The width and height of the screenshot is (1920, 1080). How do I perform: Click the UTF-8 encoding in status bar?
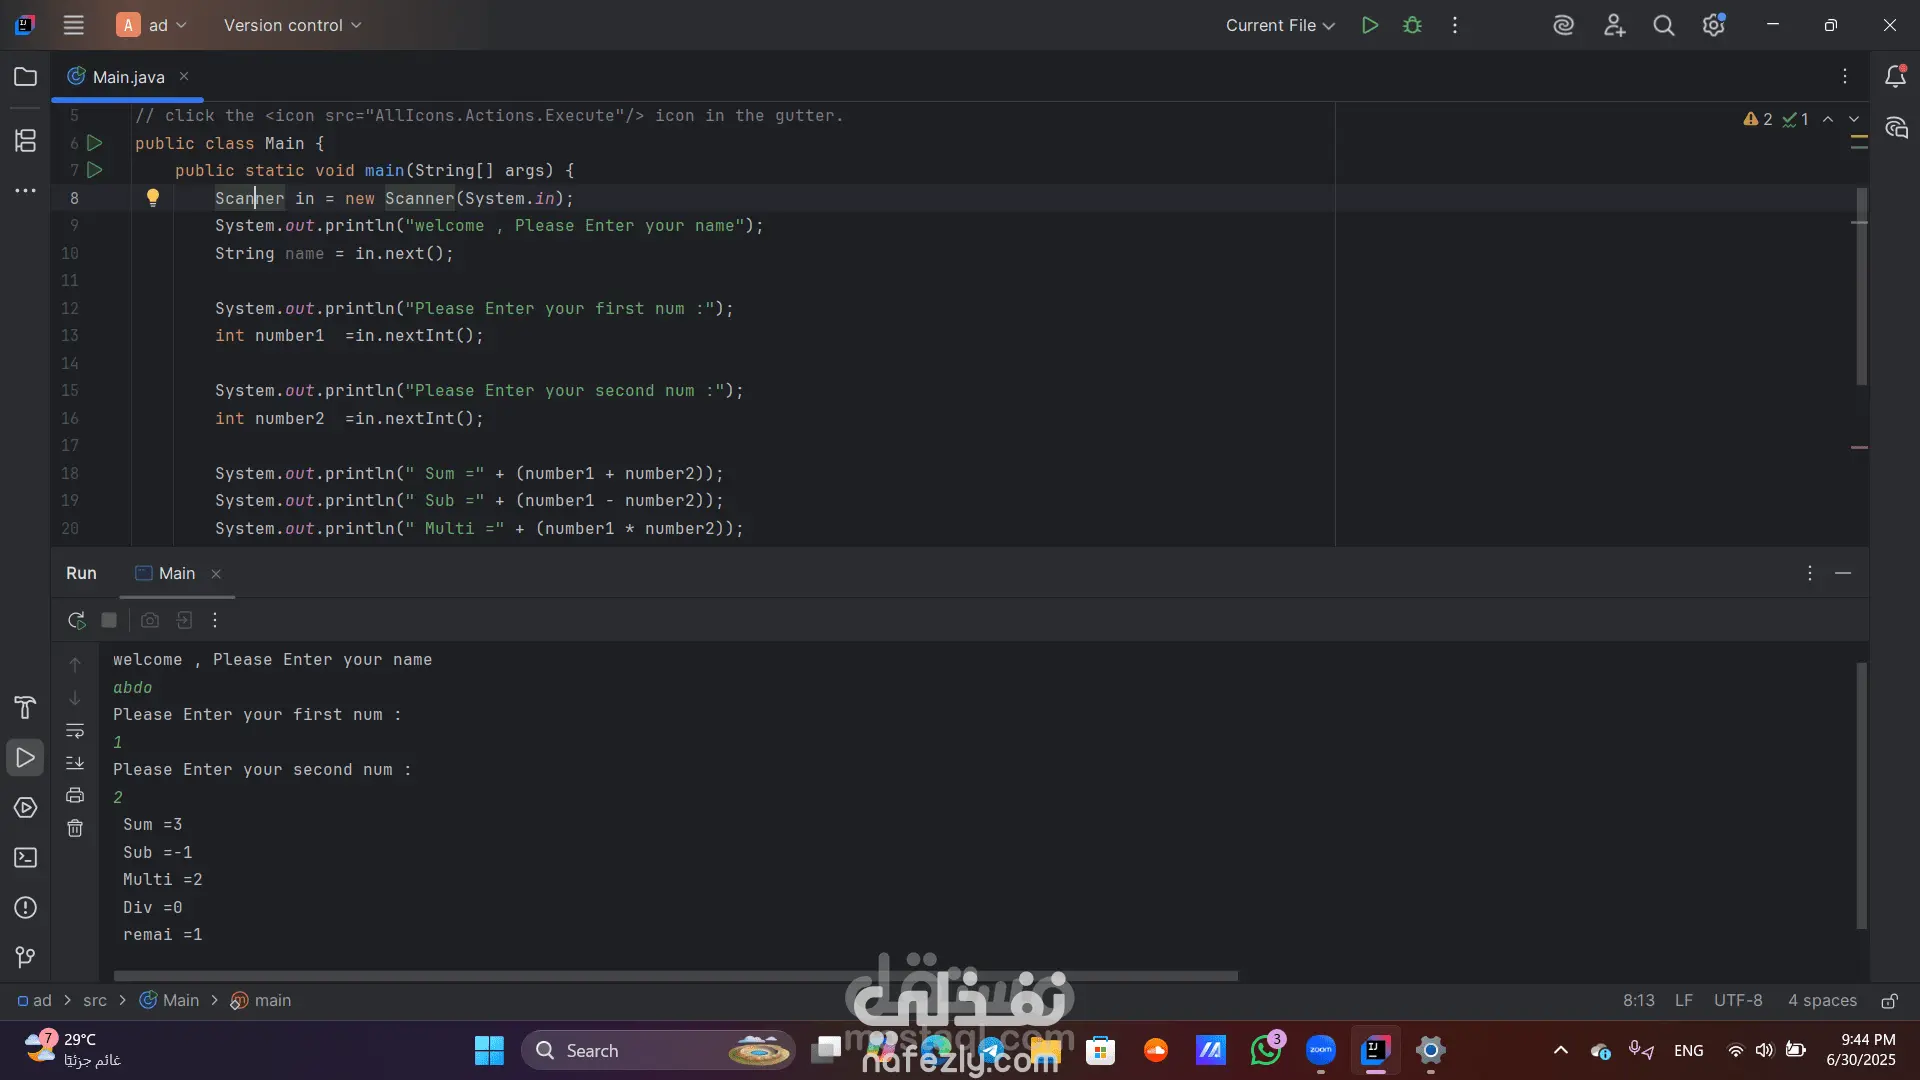coord(1737,1000)
